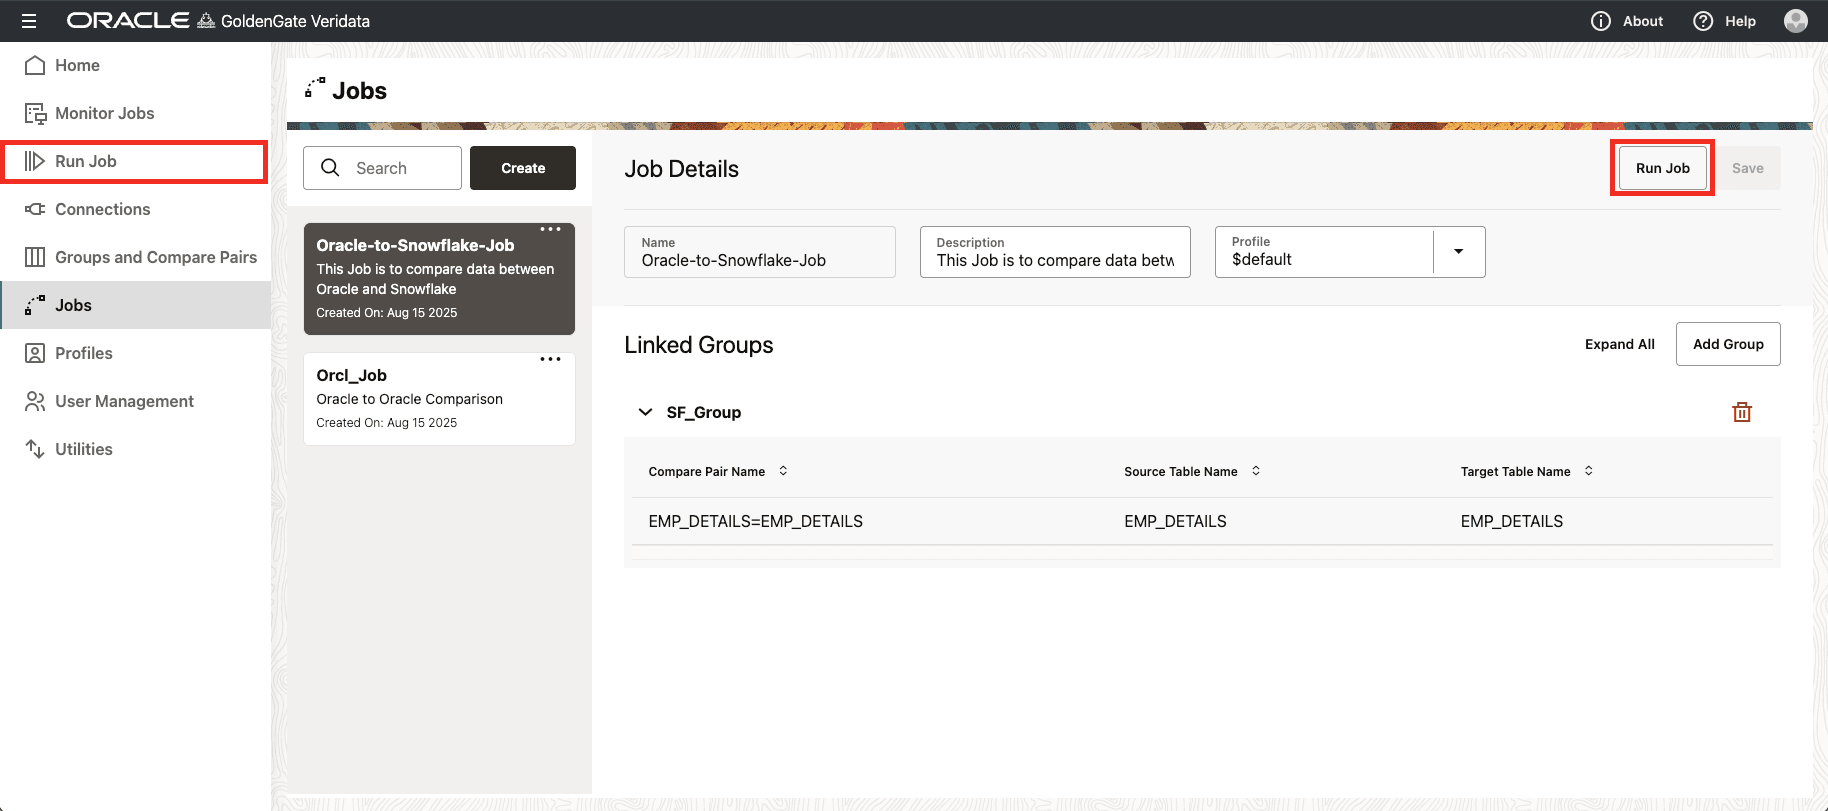Click the Job Details heading
The image size is (1828, 811).
tap(682, 169)
